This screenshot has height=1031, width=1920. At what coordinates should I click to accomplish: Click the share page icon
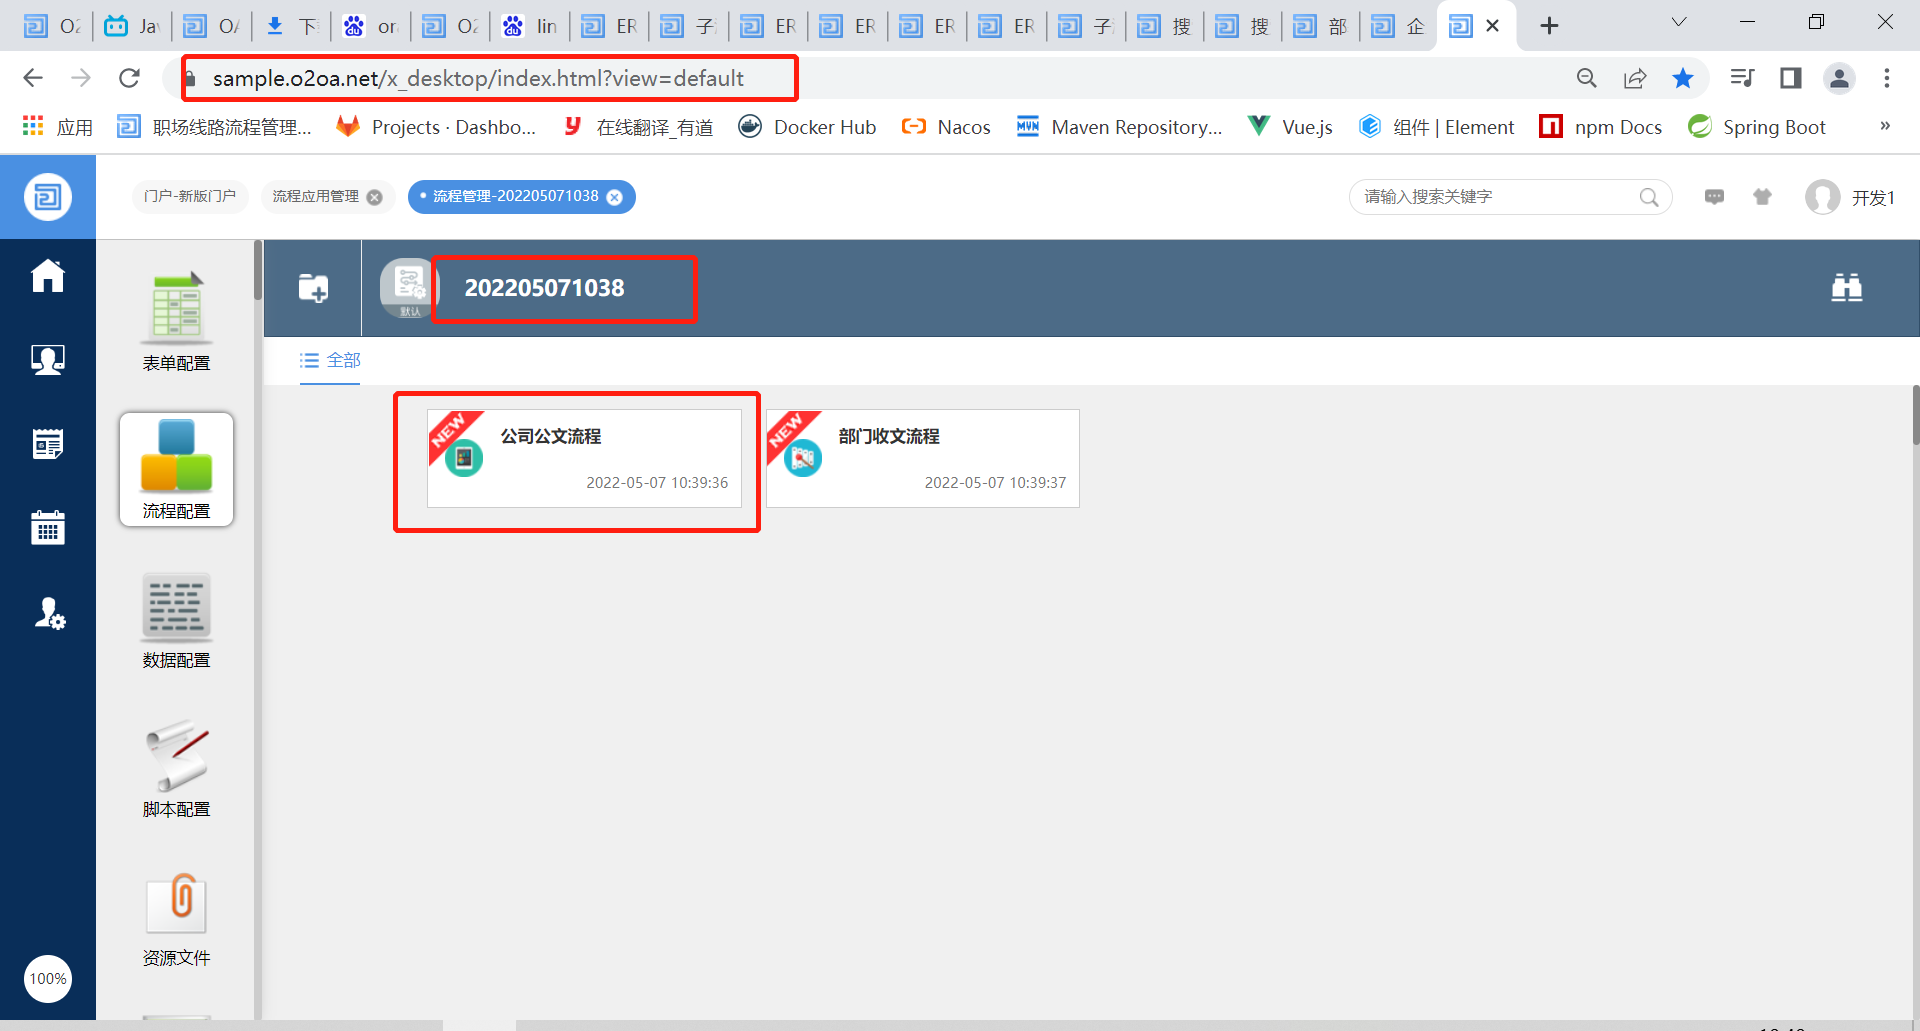[1635, 78]
